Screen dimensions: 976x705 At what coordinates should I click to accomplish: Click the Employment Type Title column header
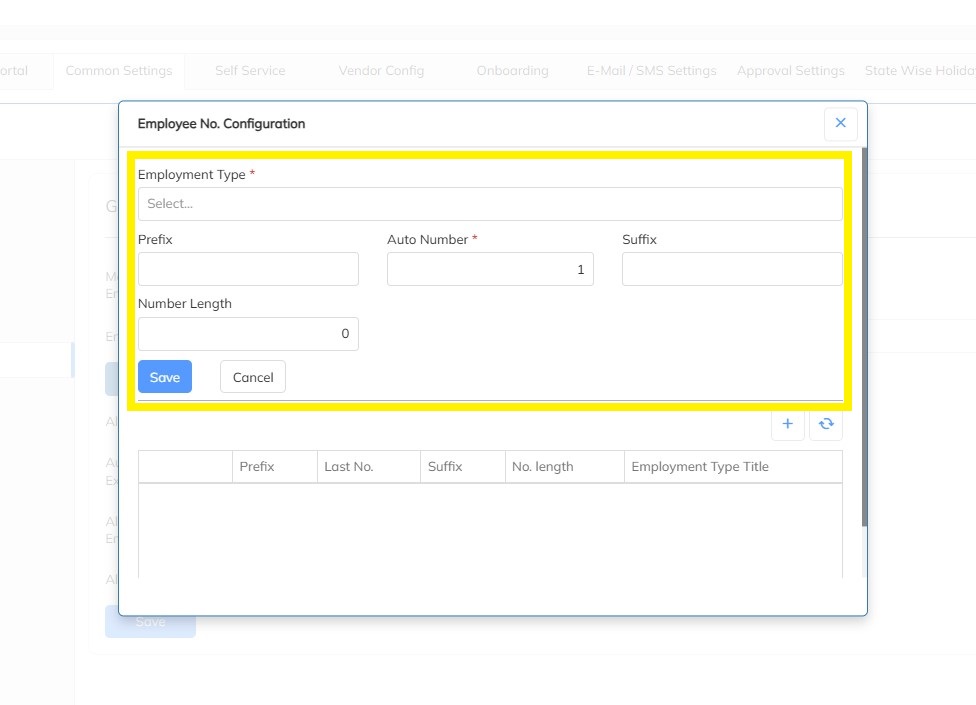700,467
